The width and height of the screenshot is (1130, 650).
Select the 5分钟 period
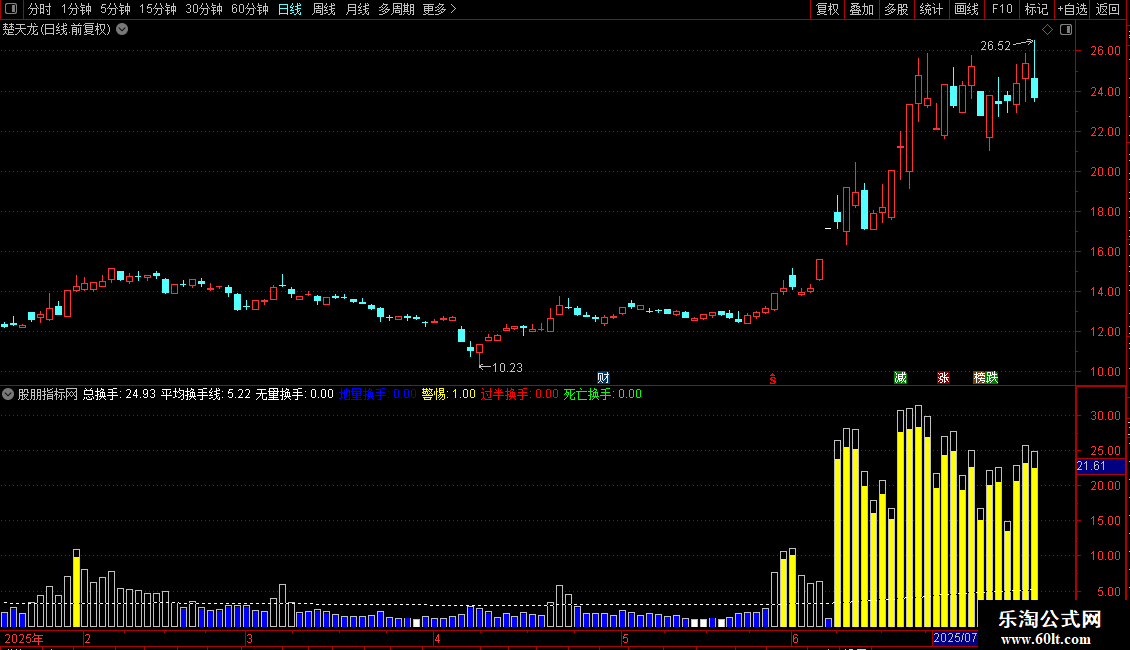point(115,9)
